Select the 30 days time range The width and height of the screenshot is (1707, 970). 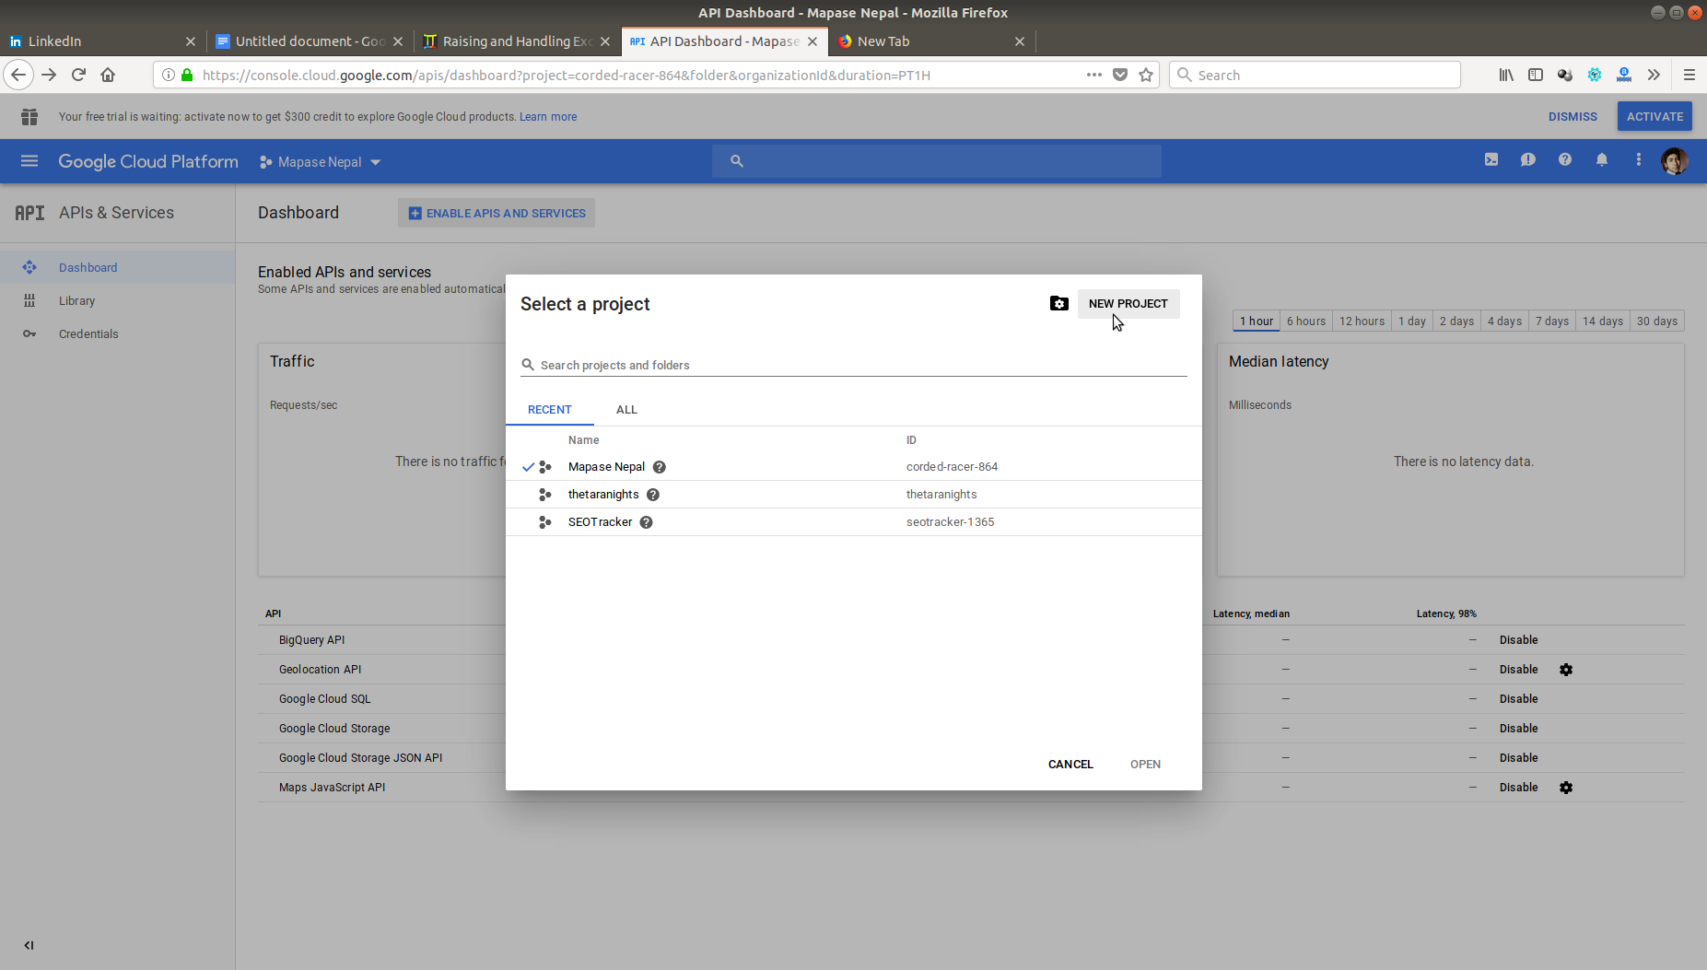(x=1657, y=320)
